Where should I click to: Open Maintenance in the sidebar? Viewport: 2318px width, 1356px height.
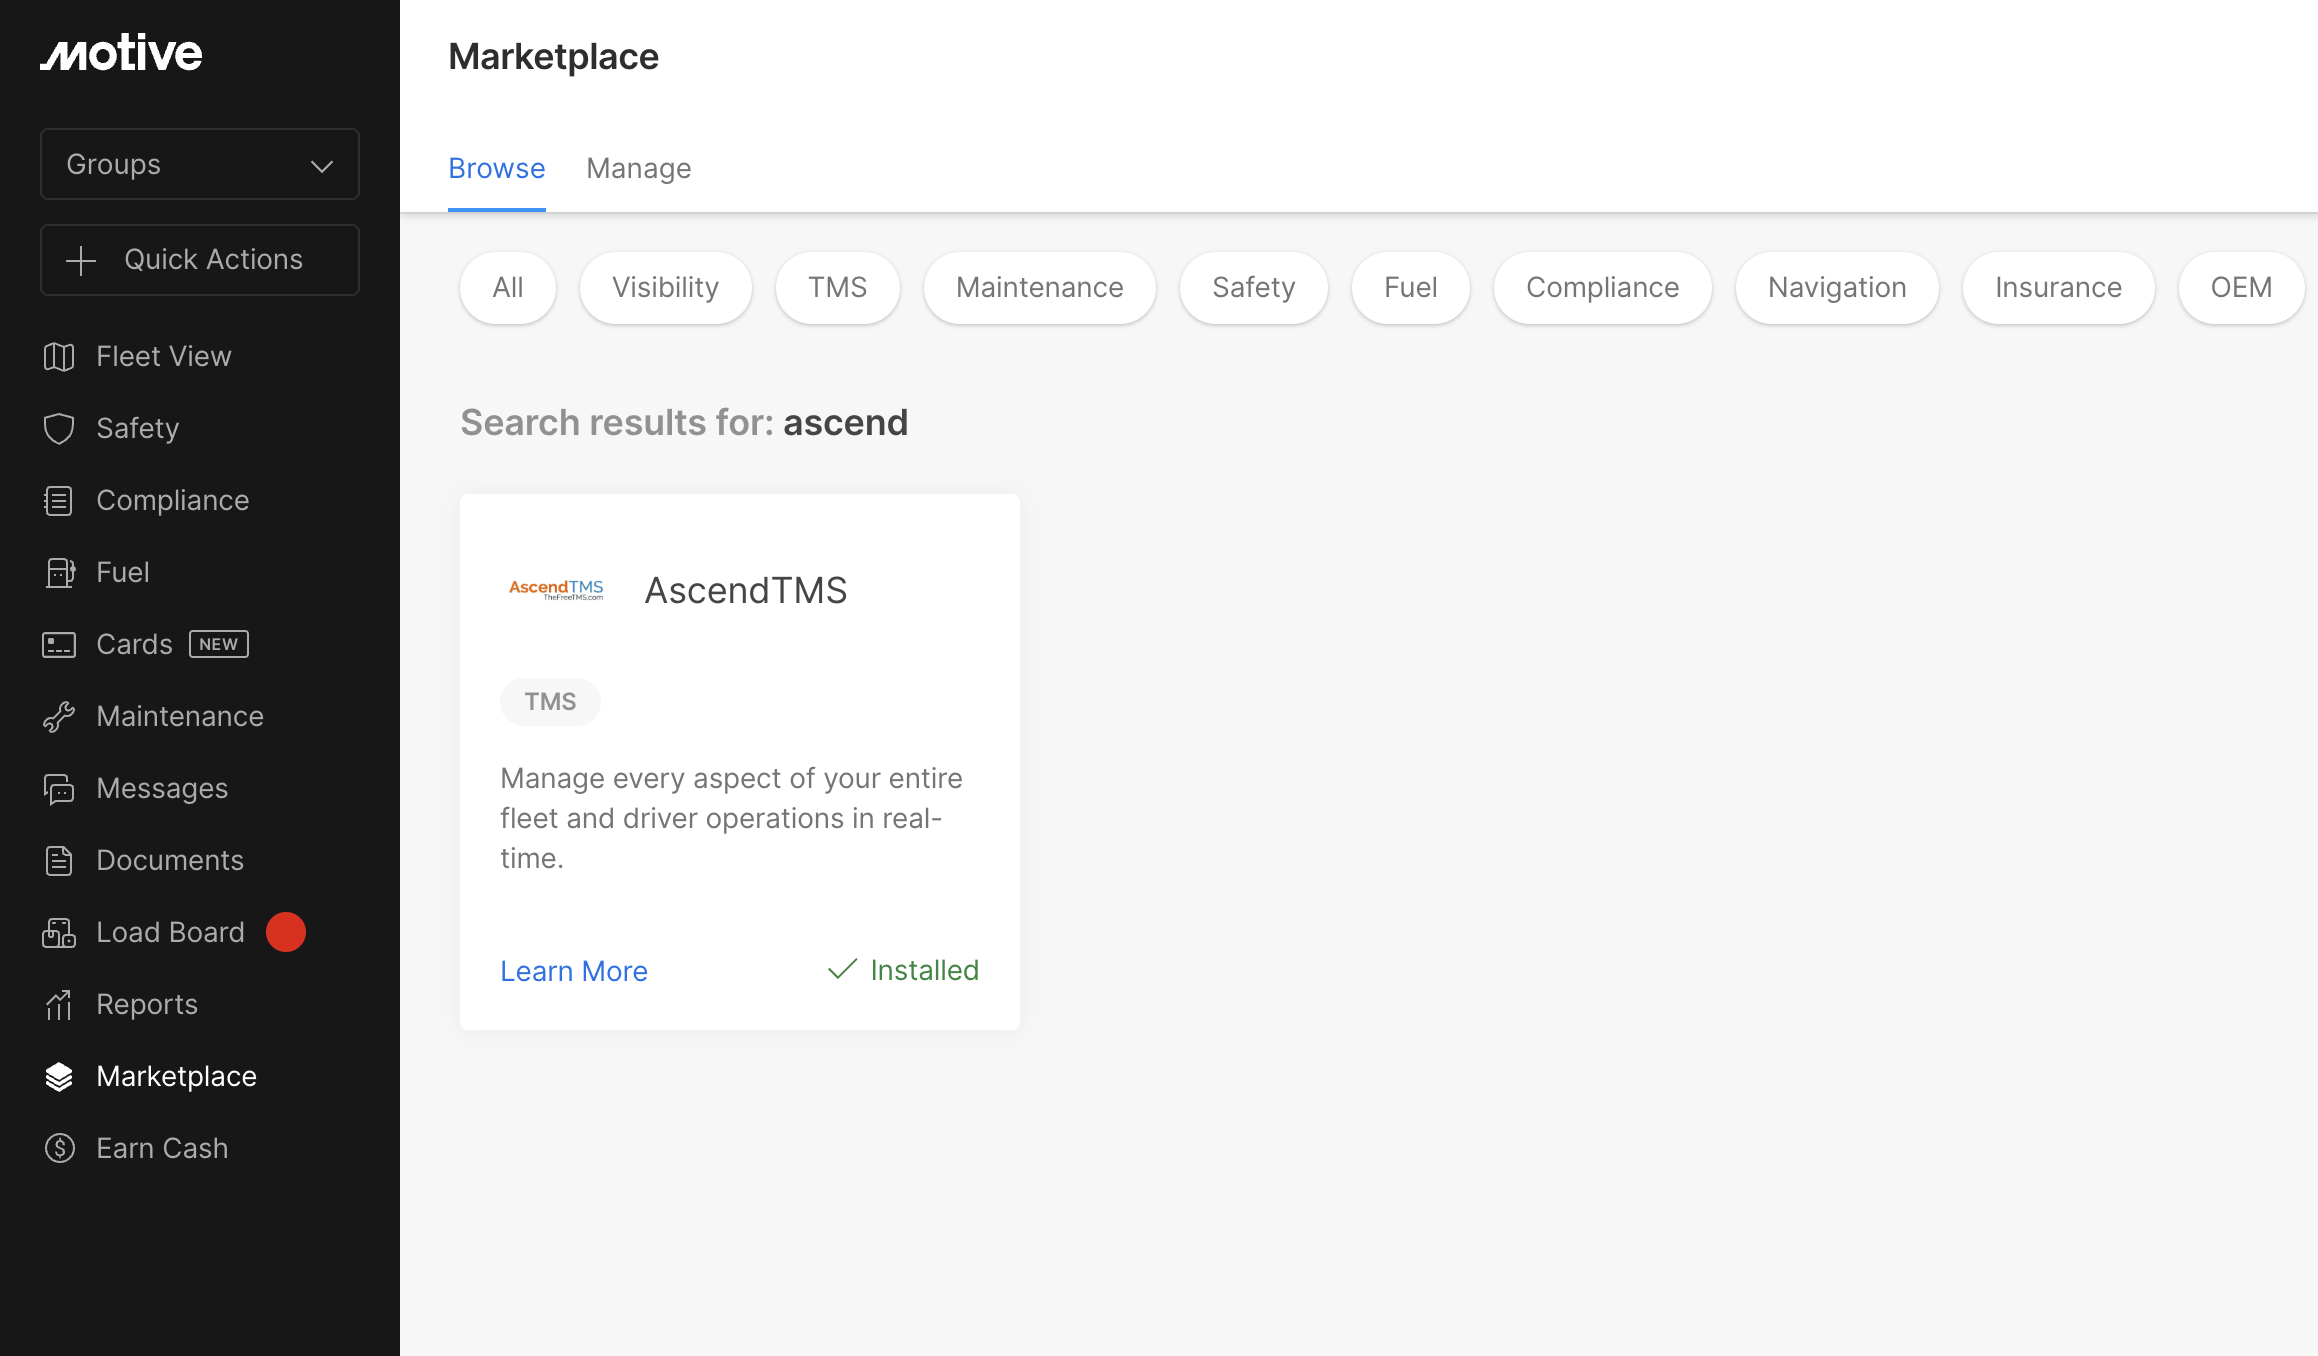(180, 717)
